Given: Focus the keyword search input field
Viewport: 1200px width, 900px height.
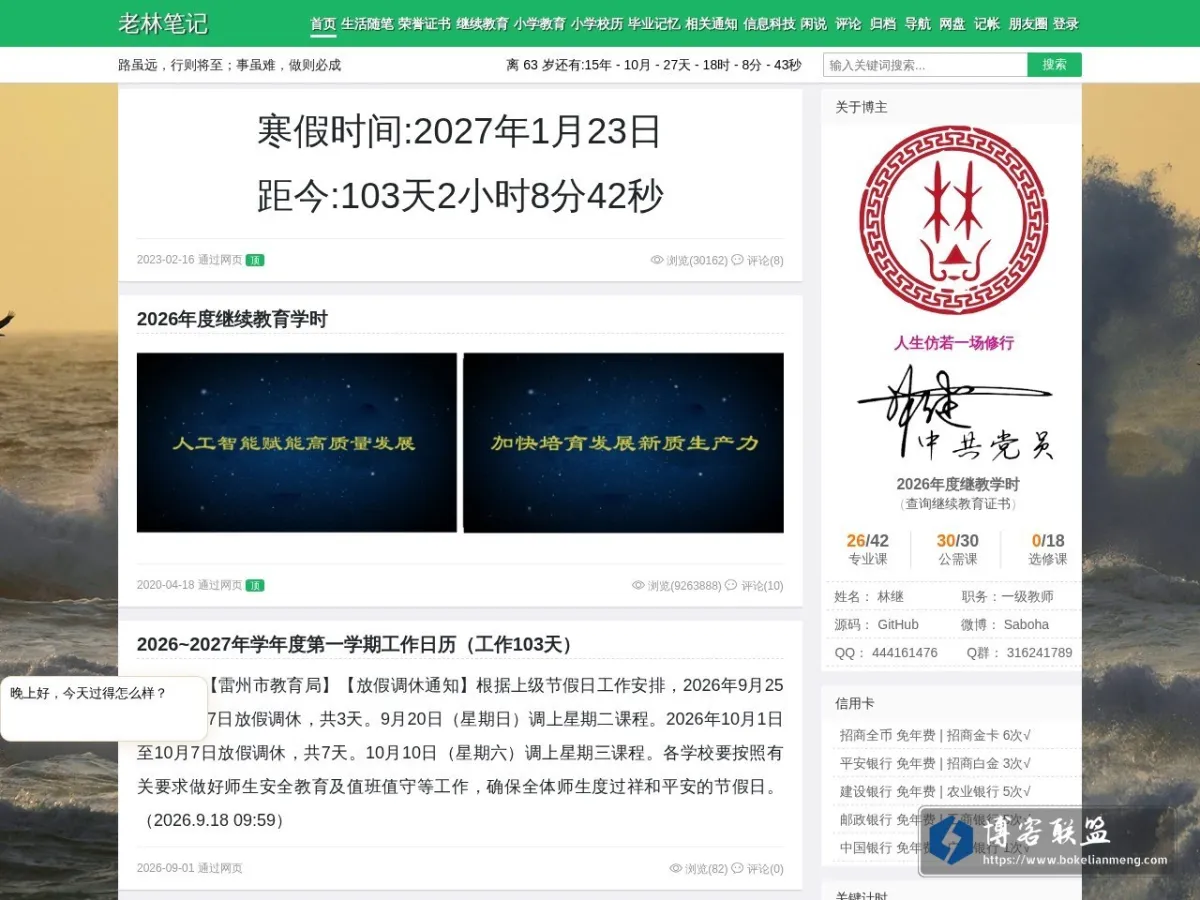Looking at the screenshot, I should tap(925, 65).
